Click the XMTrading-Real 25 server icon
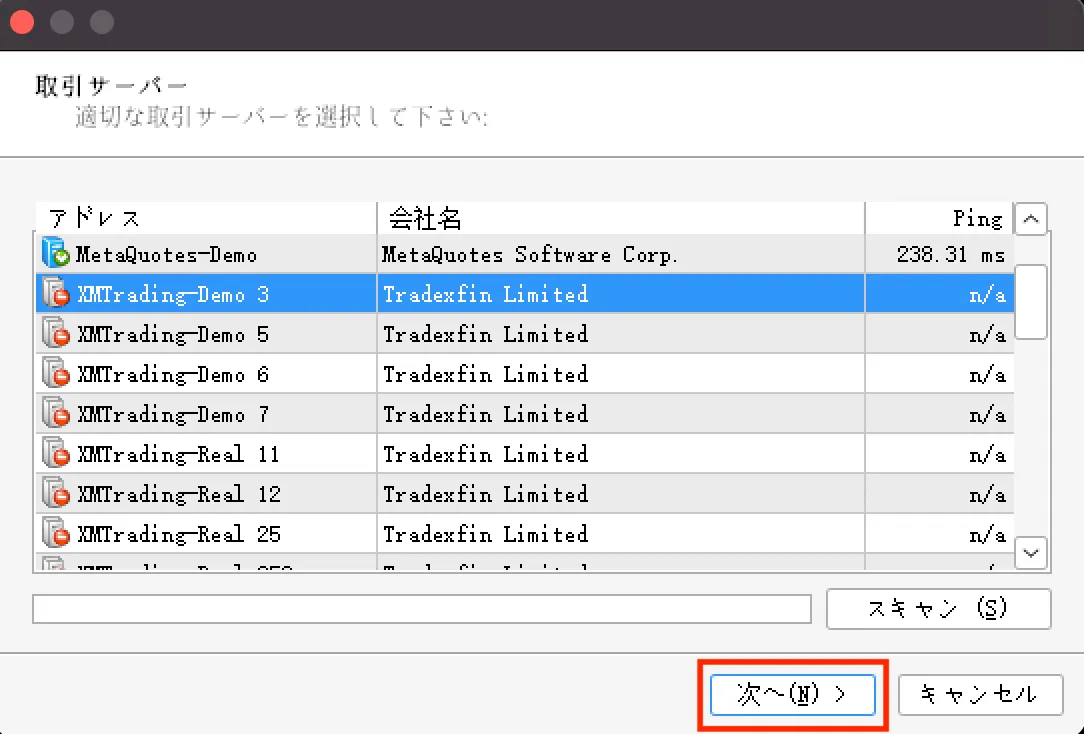Viewport: 1084px width, 734px height. pos(55,534)
